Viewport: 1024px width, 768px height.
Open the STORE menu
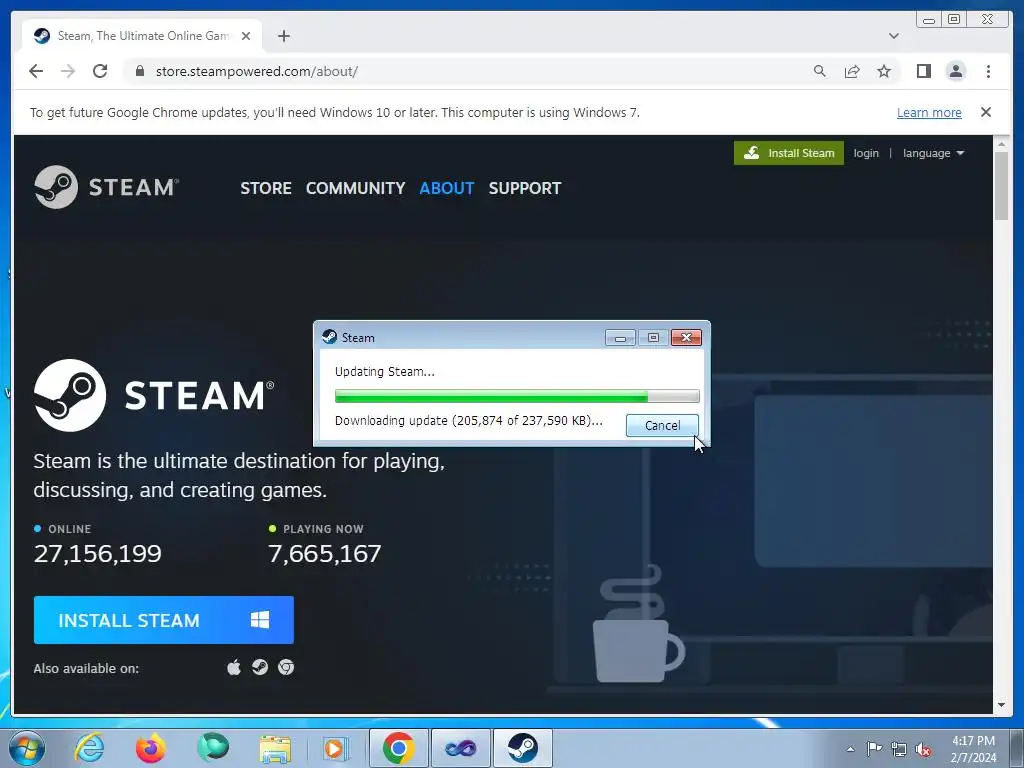pyautogui.click(x=266, y=188)
